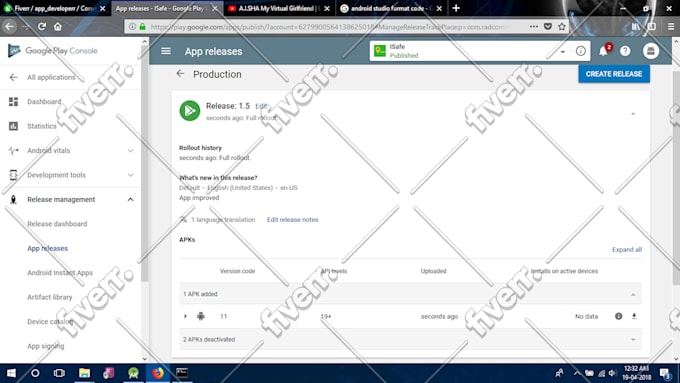This screenshot has height=383, width=680.
Task: Click the browser address bar URL
Action: click(330, 27)
